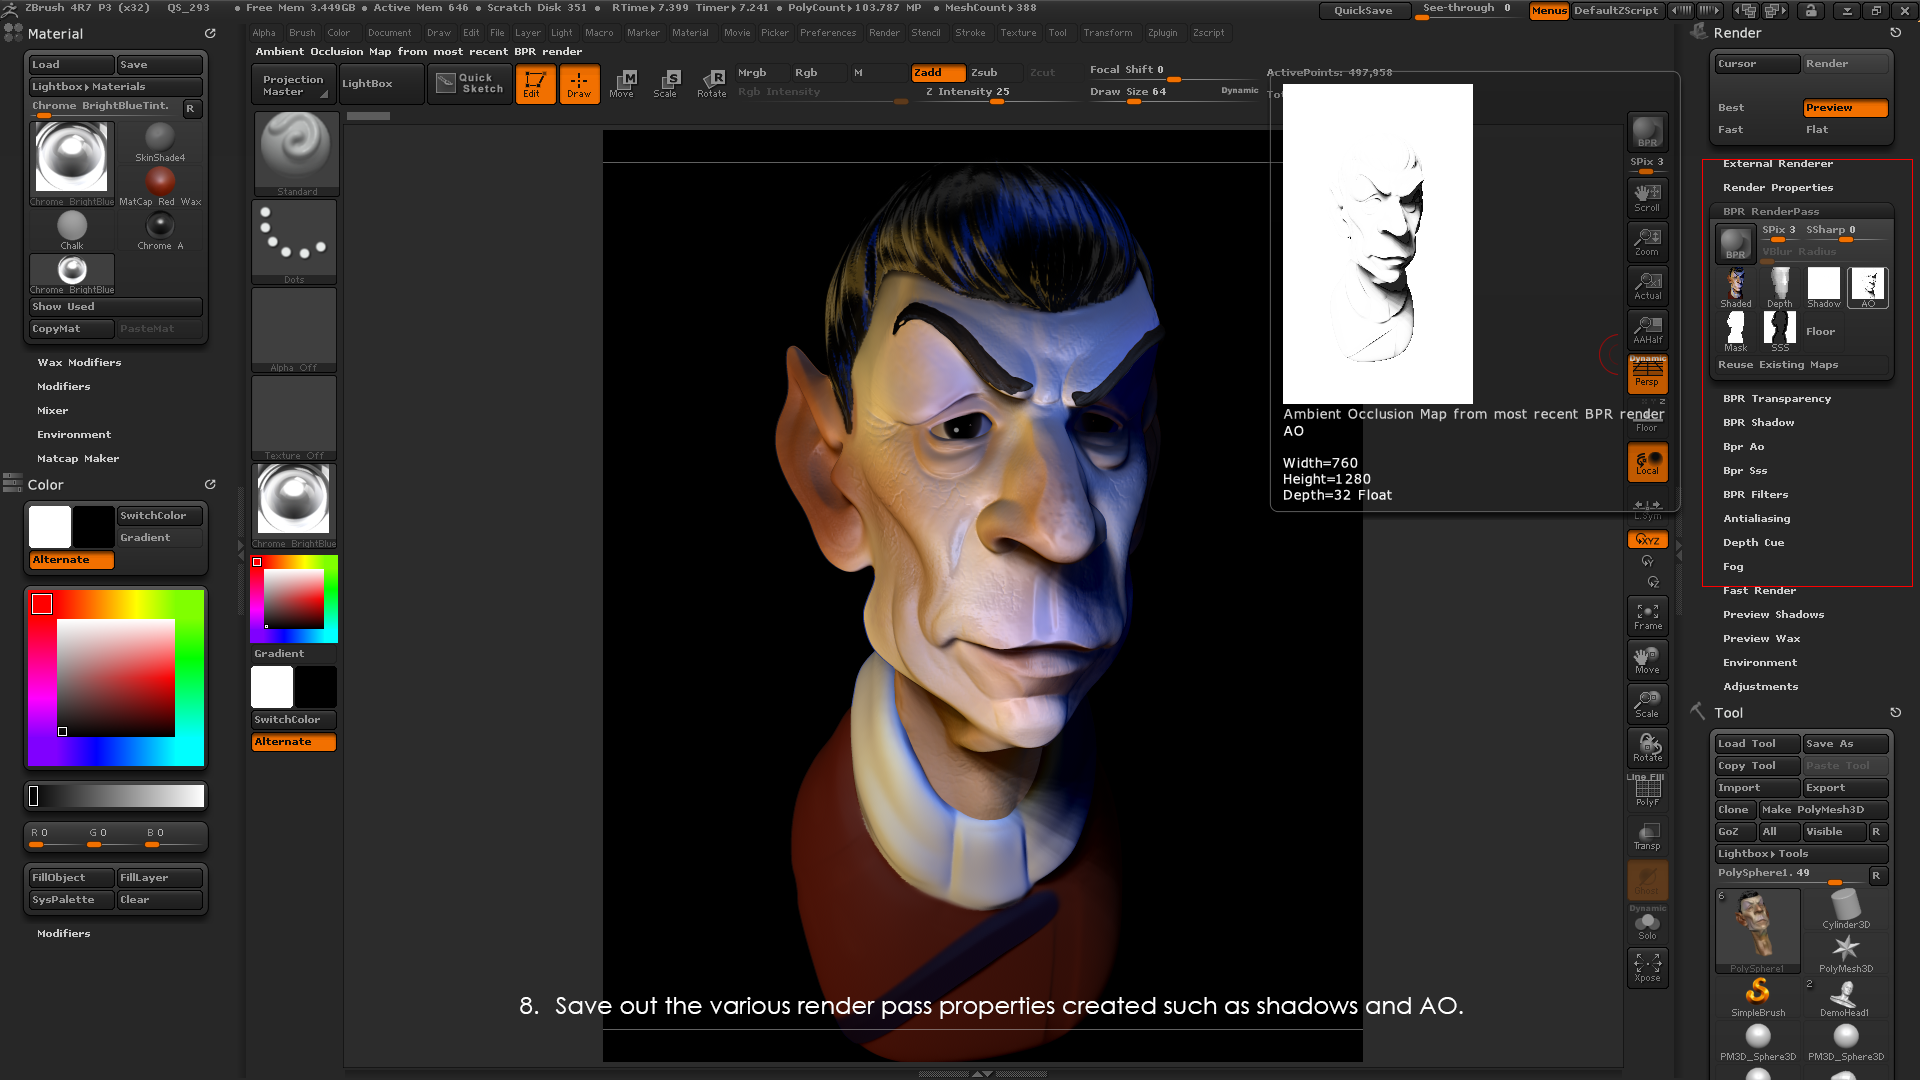Open the Zplugin menu
This screenshot has width=1920, height=1080.
pos(1162,33)
